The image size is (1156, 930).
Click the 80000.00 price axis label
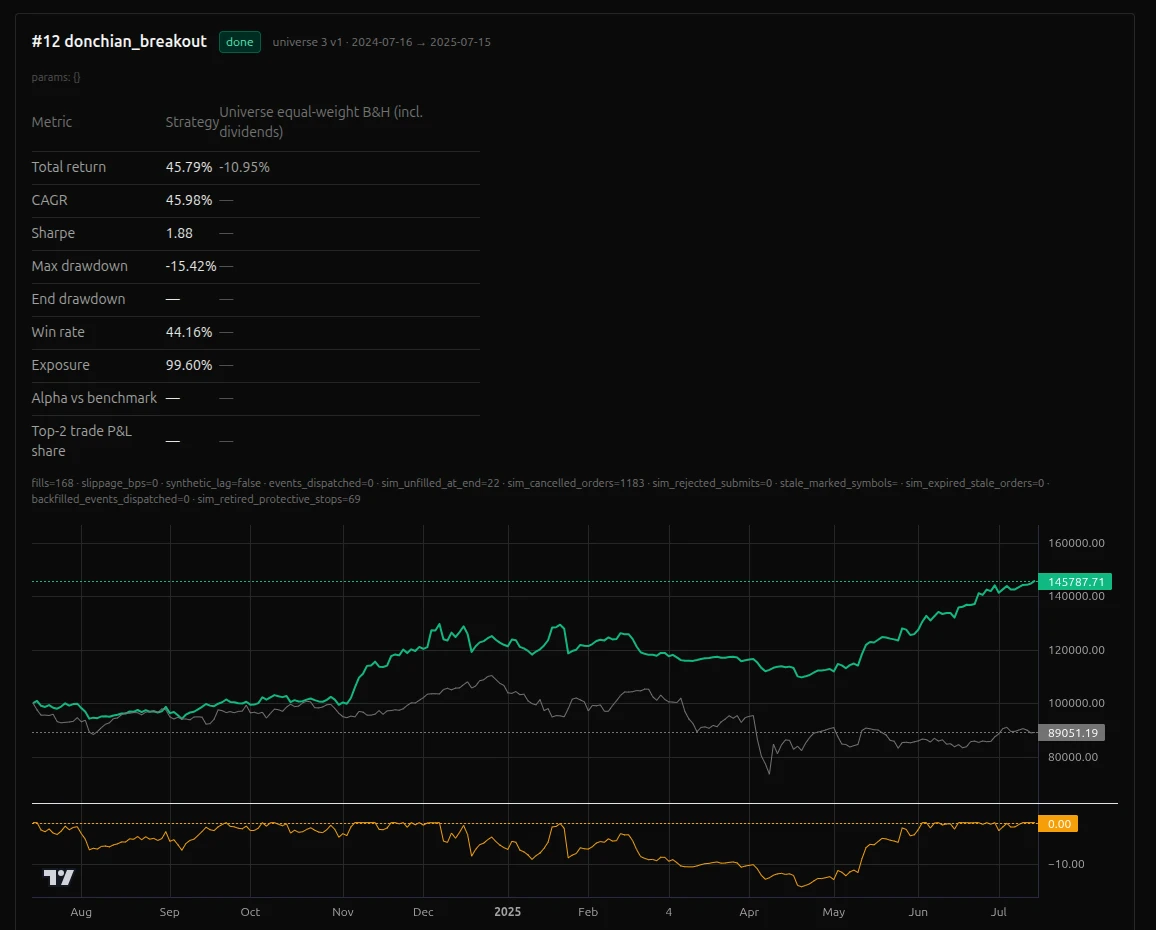[x=1073, y=757]
